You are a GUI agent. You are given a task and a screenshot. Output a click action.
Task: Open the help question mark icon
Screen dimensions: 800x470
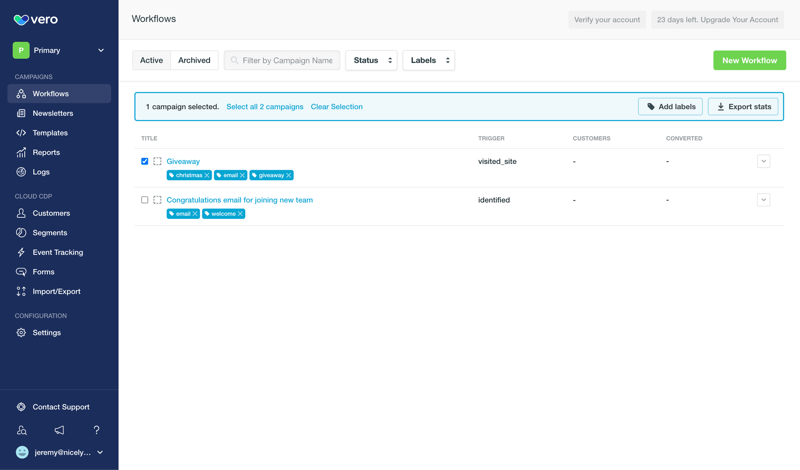[x=96, y=430]
